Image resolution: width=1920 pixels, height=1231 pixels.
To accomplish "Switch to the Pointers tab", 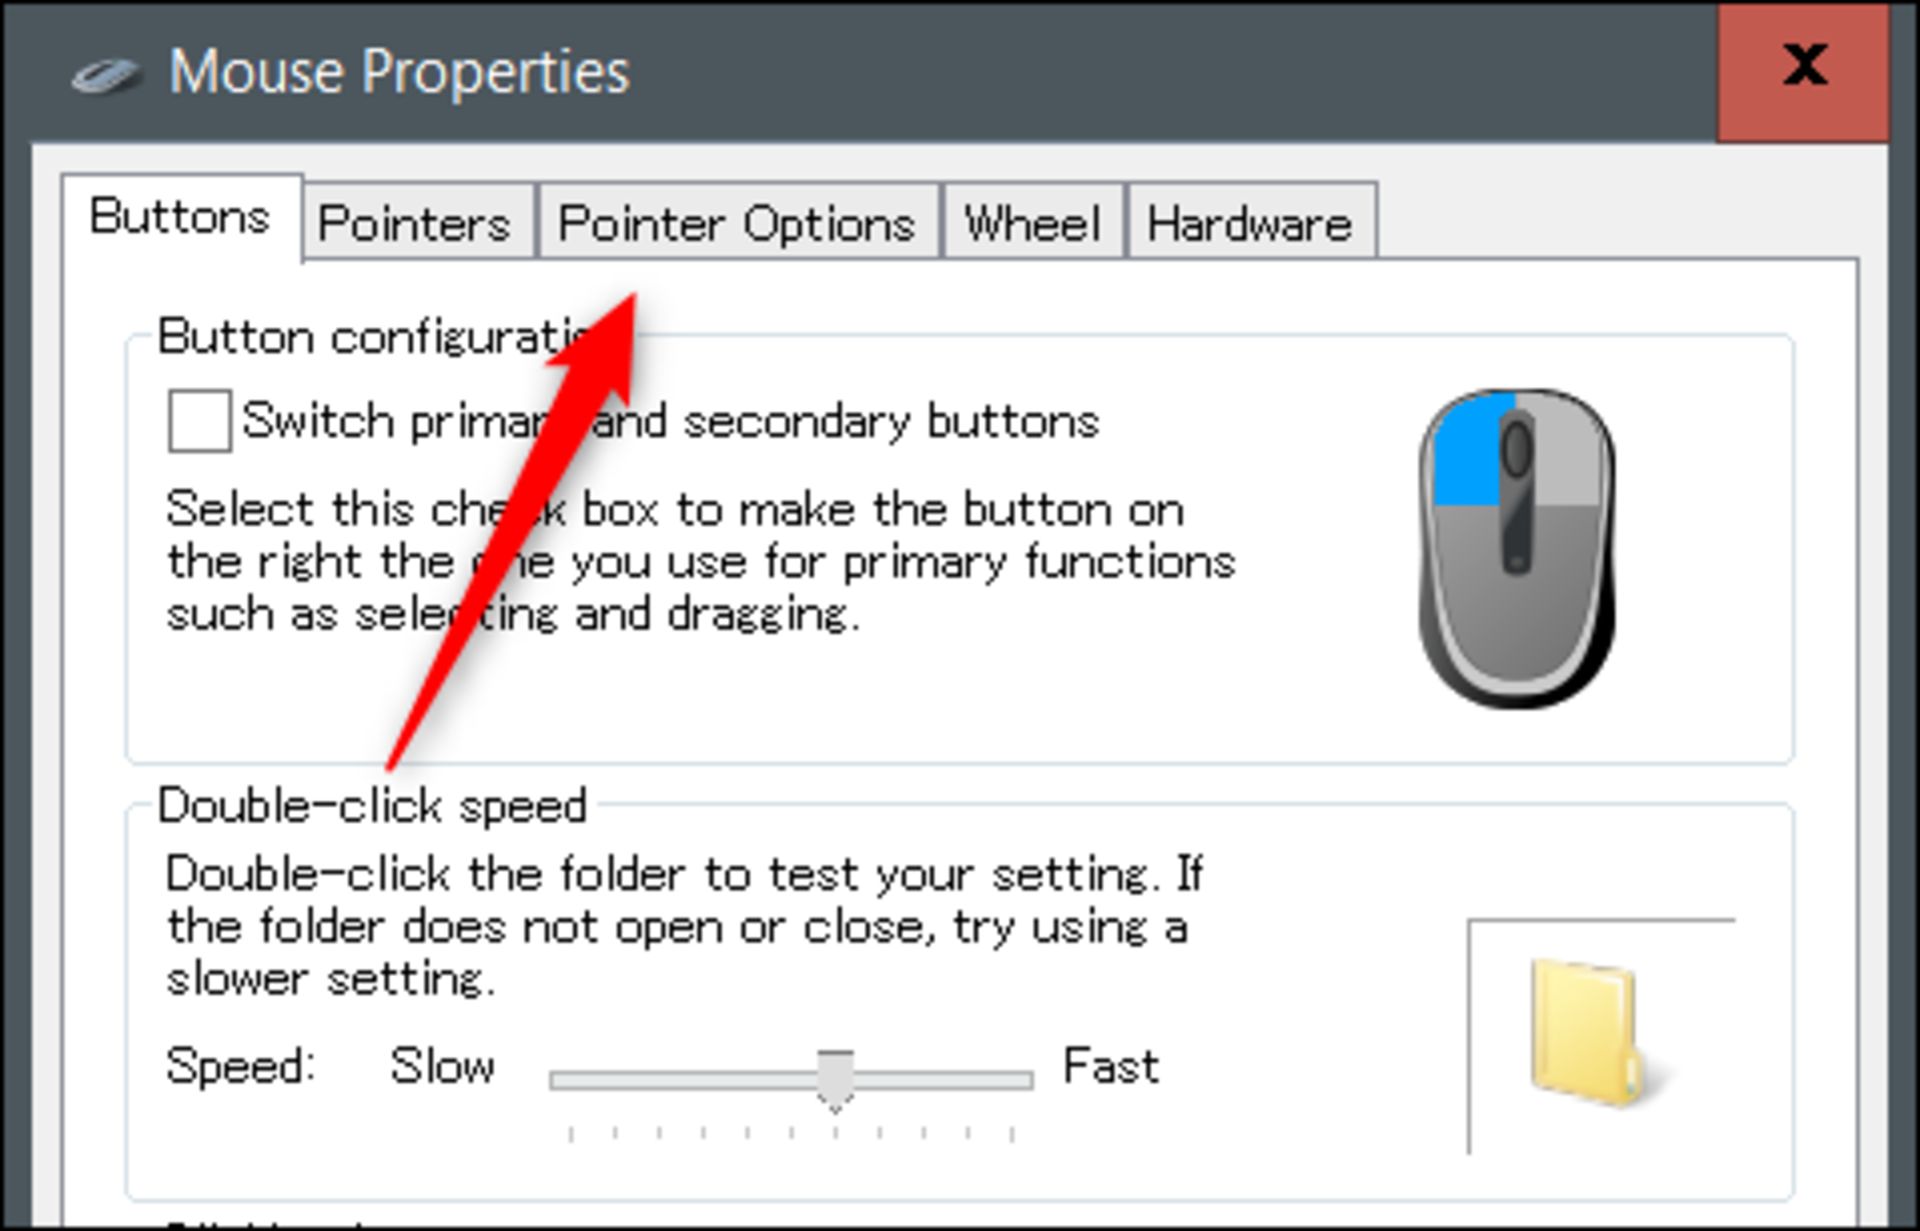I will (414, 222).
